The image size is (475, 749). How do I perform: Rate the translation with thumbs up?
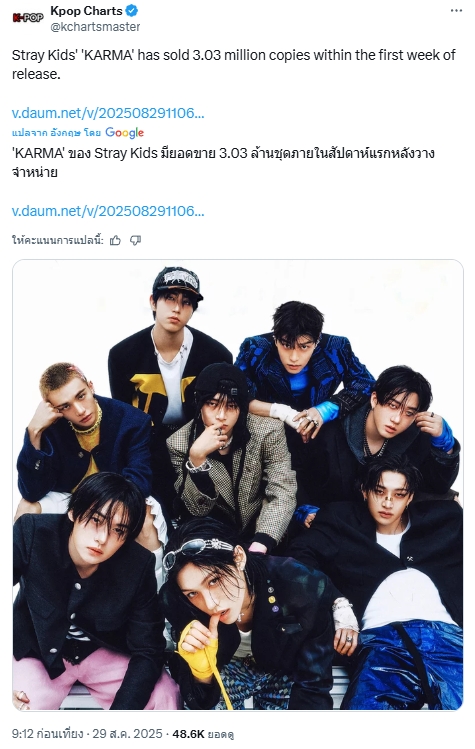(x=115, y=240)
